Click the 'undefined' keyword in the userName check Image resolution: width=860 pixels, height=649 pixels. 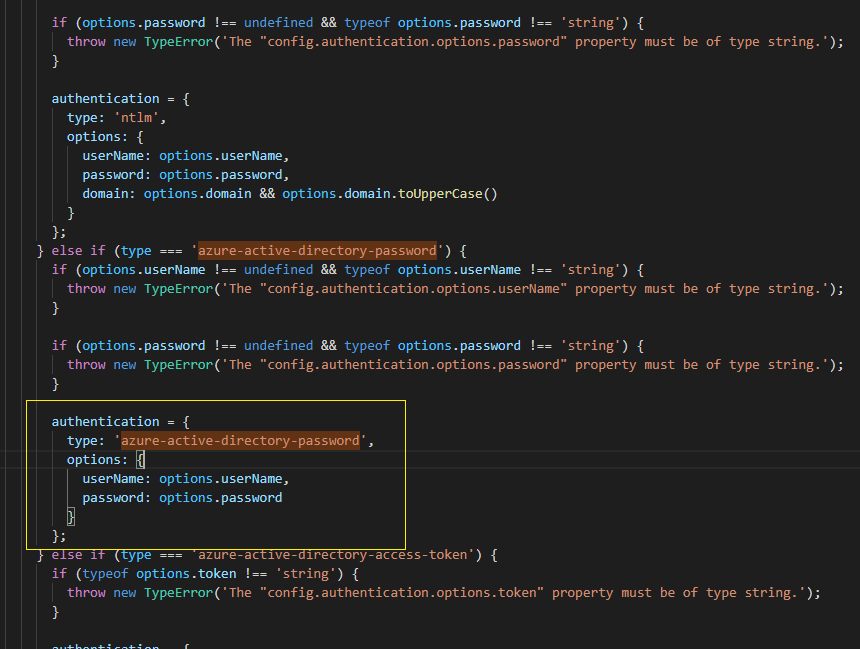point(278,269)
